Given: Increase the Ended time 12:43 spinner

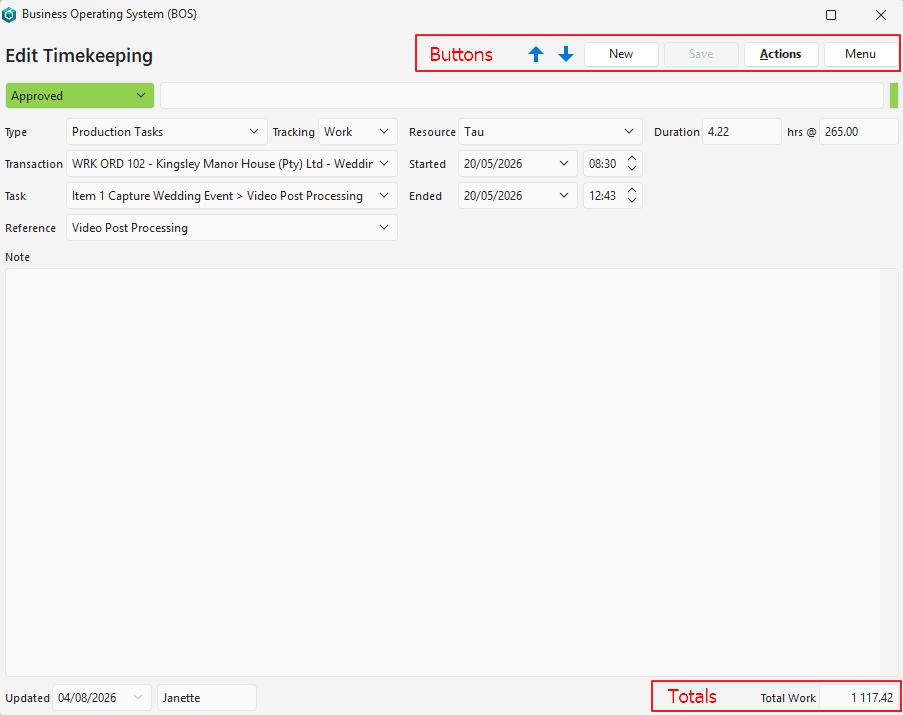Looking at the screenshot, I should (632, 191).
